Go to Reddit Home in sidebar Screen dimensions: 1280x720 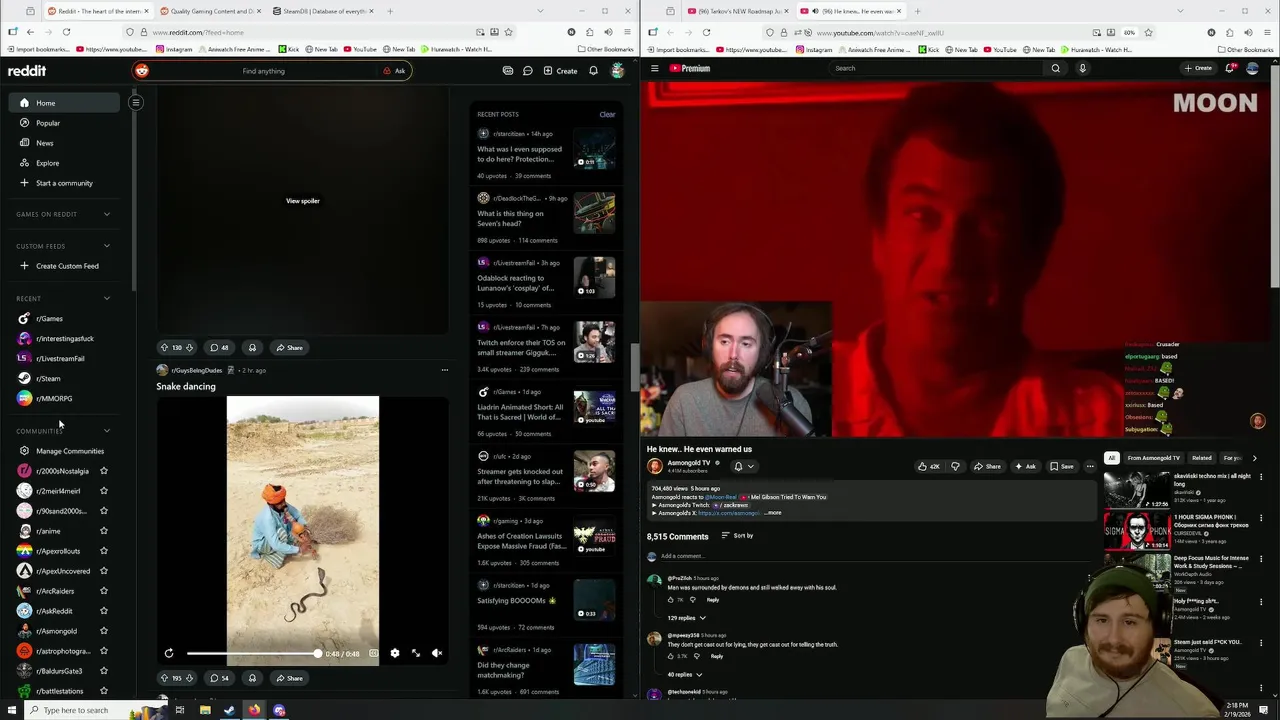(x=64, y=103)
